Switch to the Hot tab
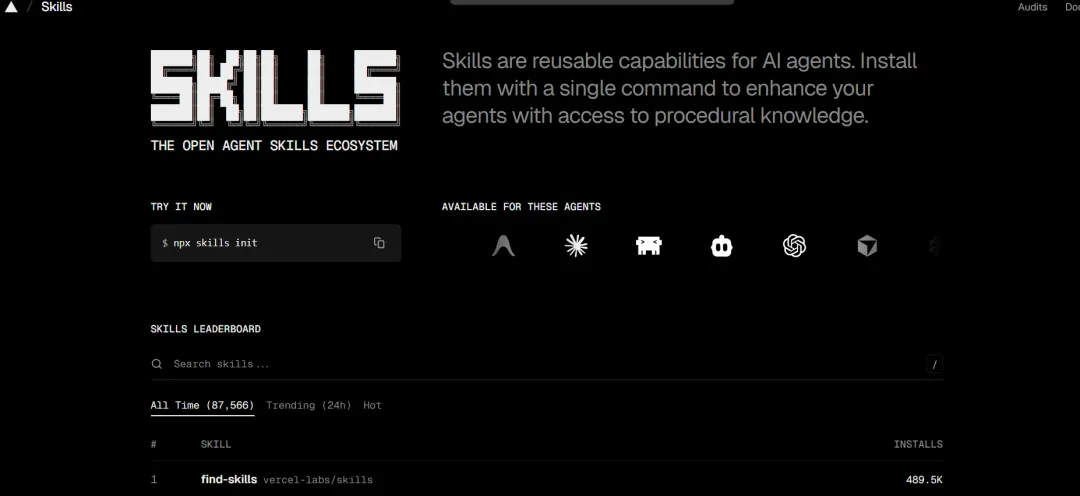Screen dimensions: 1080x496 373,405
